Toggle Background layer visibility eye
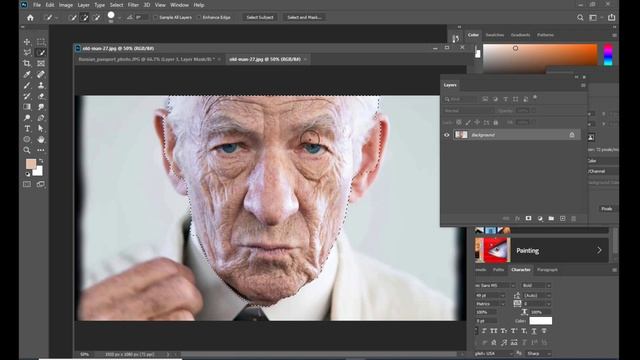 pos(447,135)
